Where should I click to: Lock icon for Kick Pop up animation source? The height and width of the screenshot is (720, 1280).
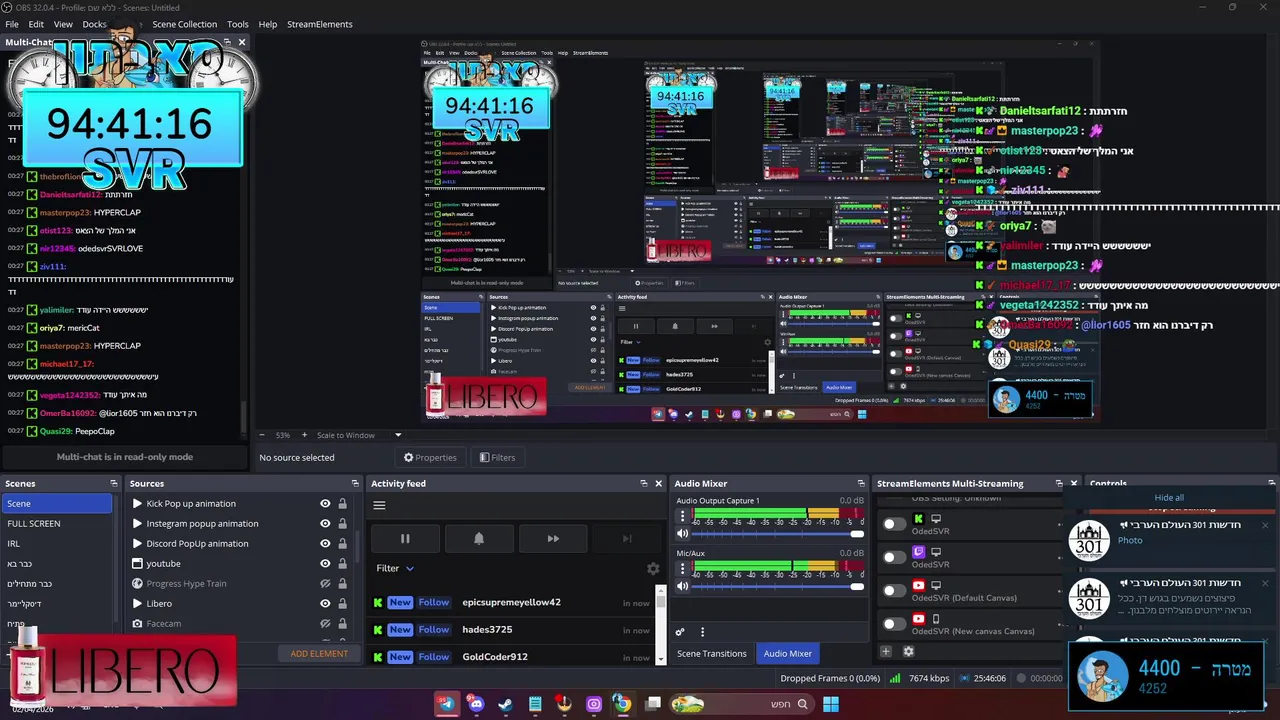point(342,504)
